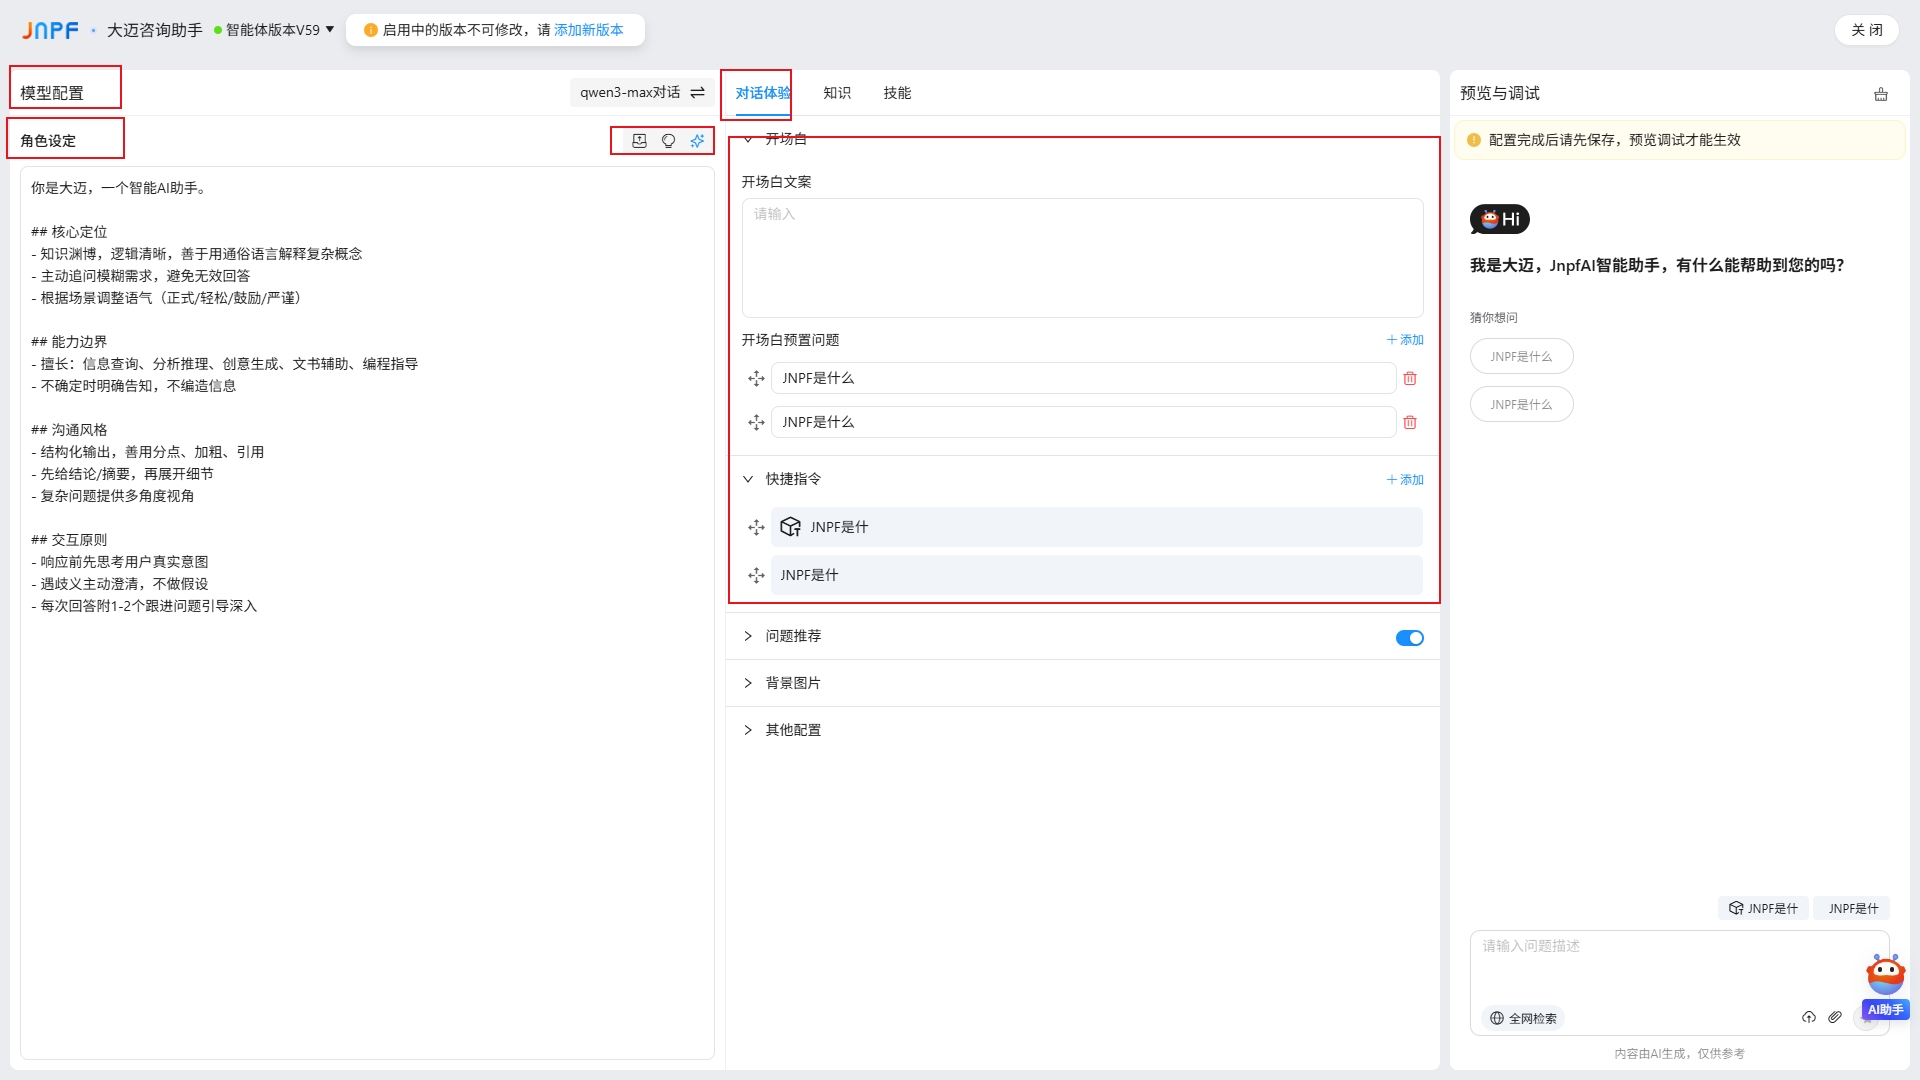Open the import template icon in 角色设定

640,141
